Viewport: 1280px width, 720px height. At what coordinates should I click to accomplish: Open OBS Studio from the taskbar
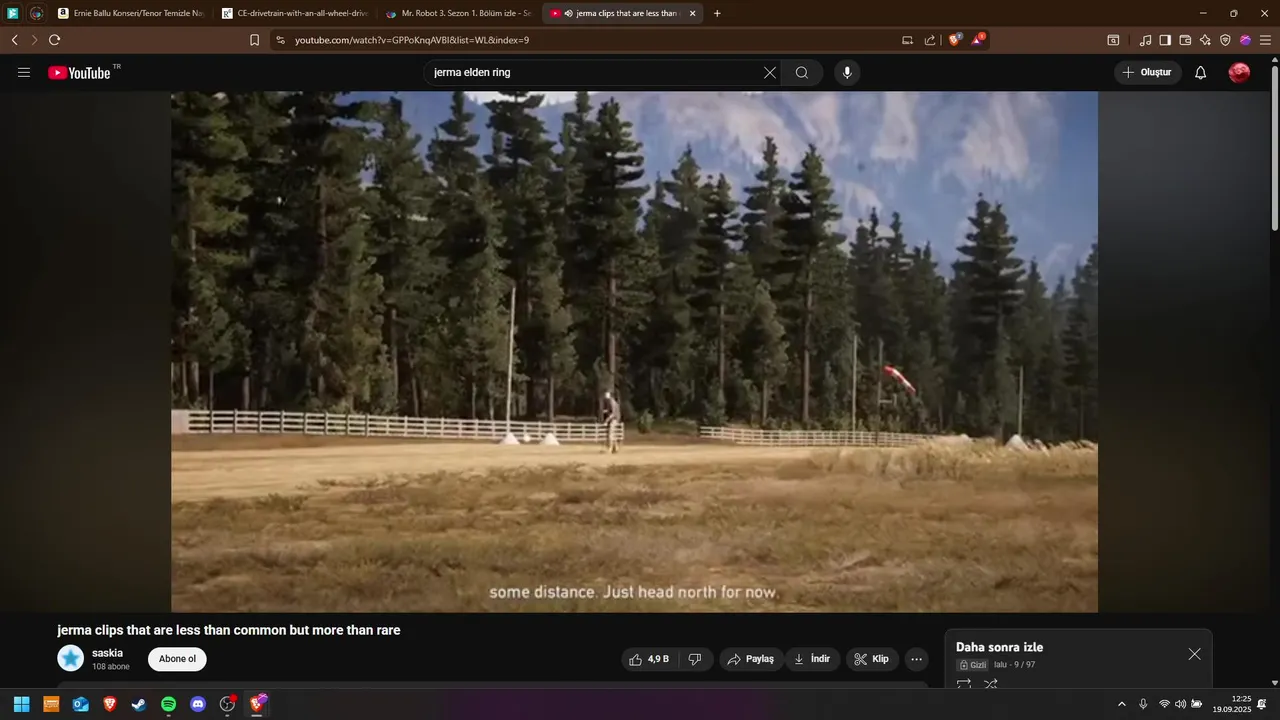(227, 704)
